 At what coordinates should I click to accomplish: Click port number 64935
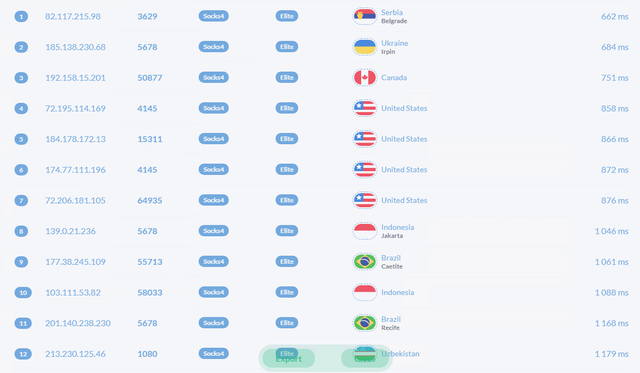point(150,200)
